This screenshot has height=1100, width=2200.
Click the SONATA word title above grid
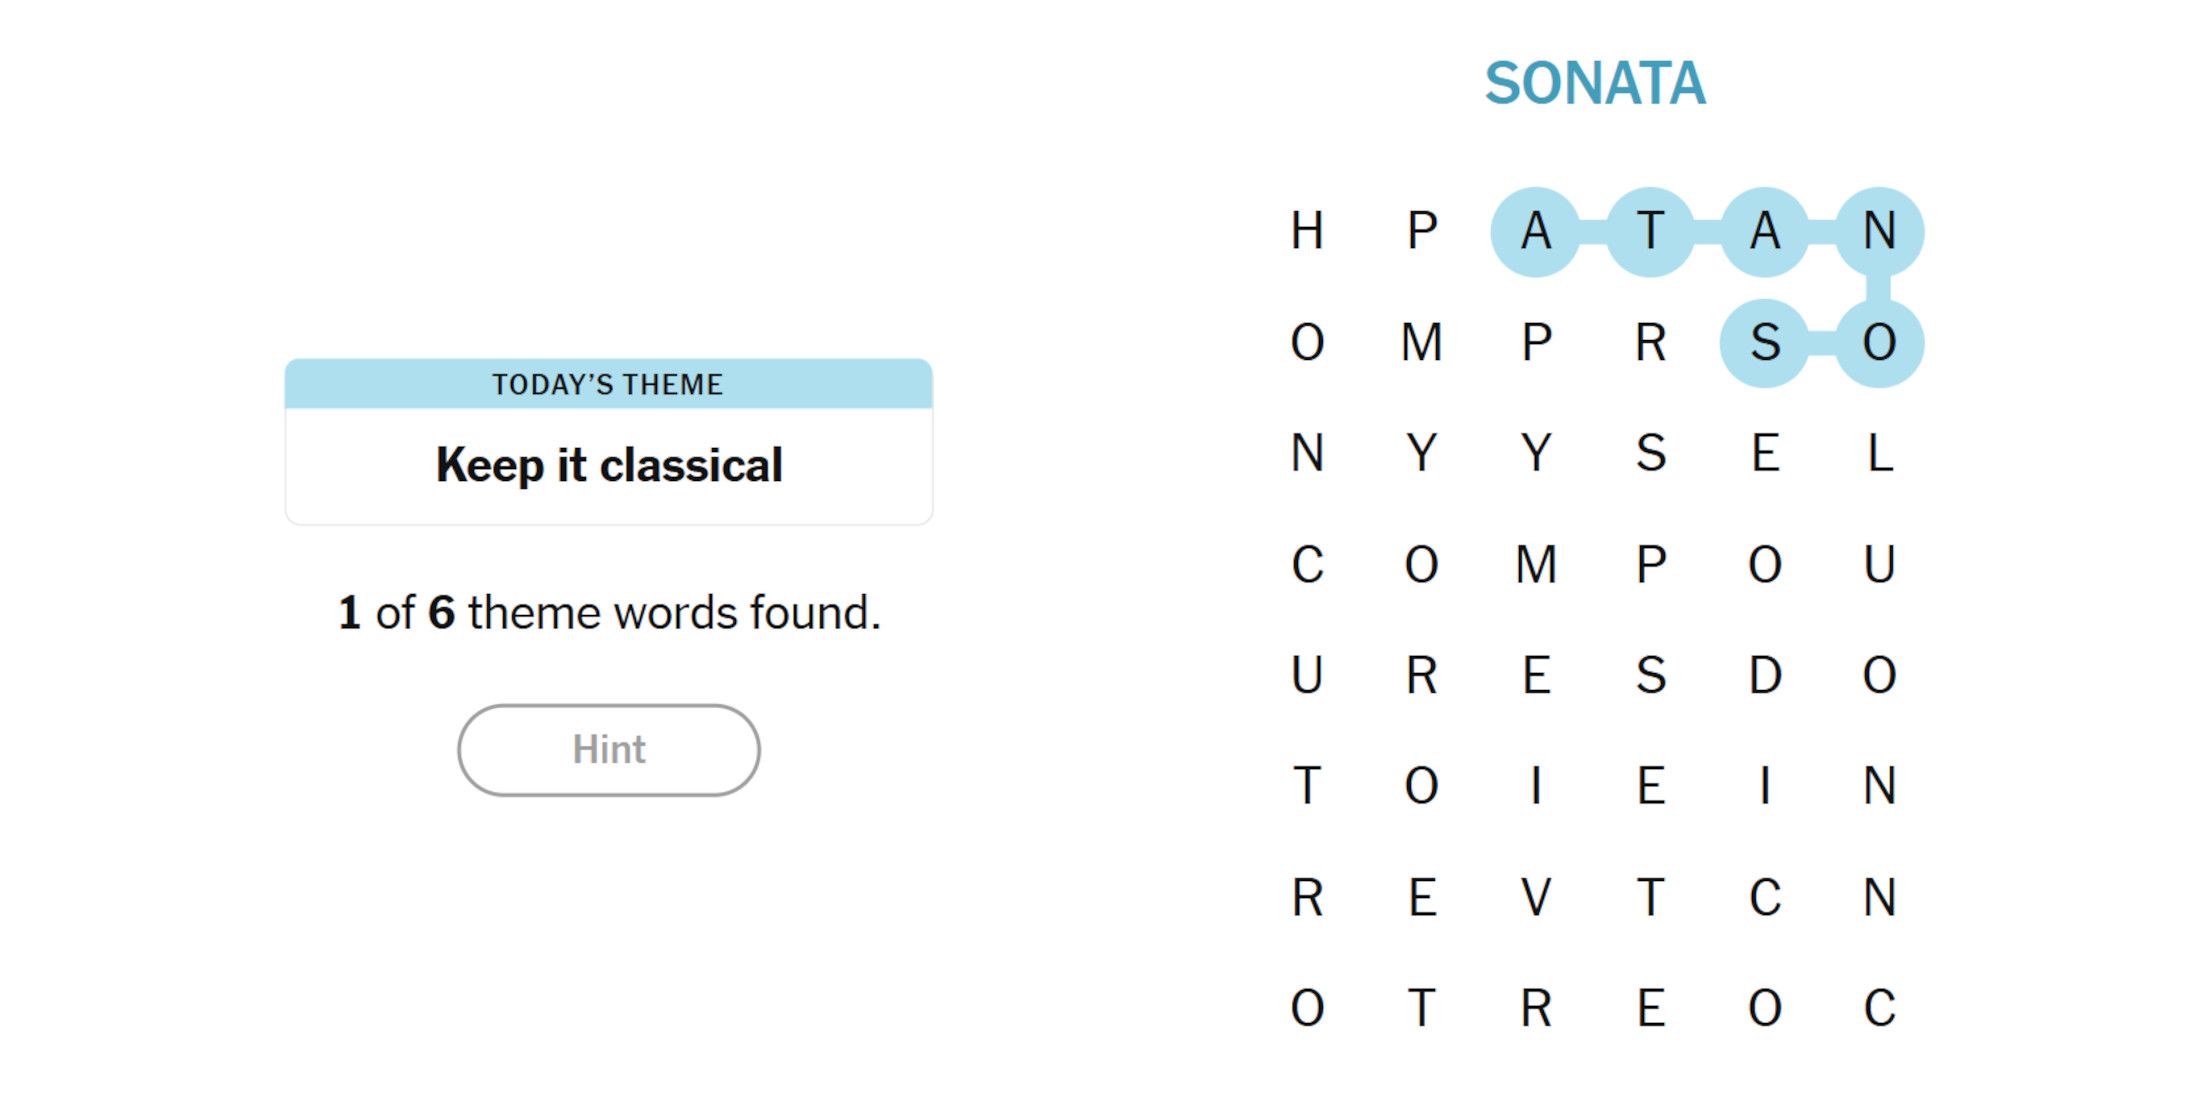tap(1595, 83)
